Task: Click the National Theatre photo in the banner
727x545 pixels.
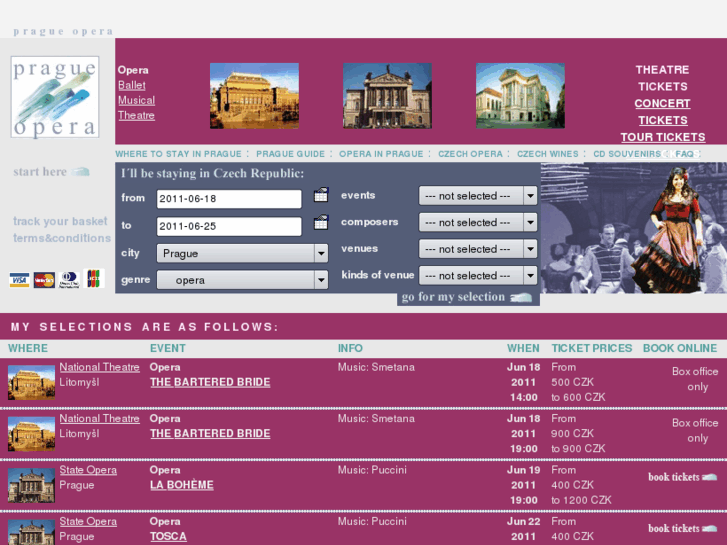Action: point(255,96)
